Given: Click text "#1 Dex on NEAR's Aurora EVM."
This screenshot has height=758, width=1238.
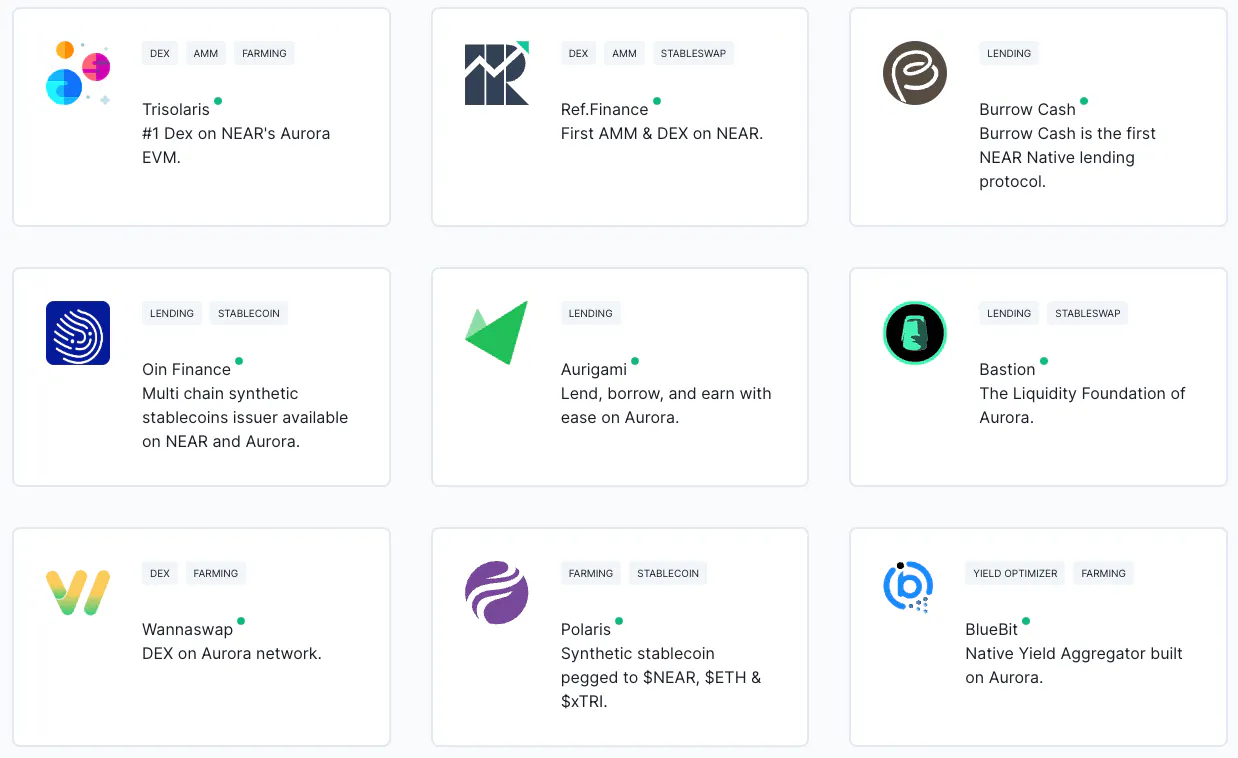Looking at the screenshot, I should 236,146.
